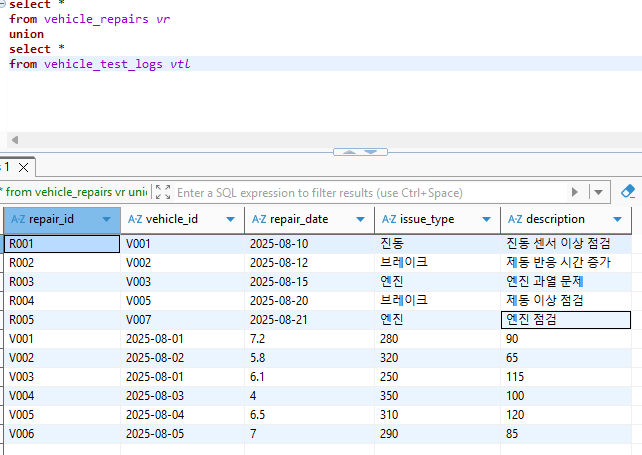
Task: Select cell 엔진 점검
Action: click(566, 319)
